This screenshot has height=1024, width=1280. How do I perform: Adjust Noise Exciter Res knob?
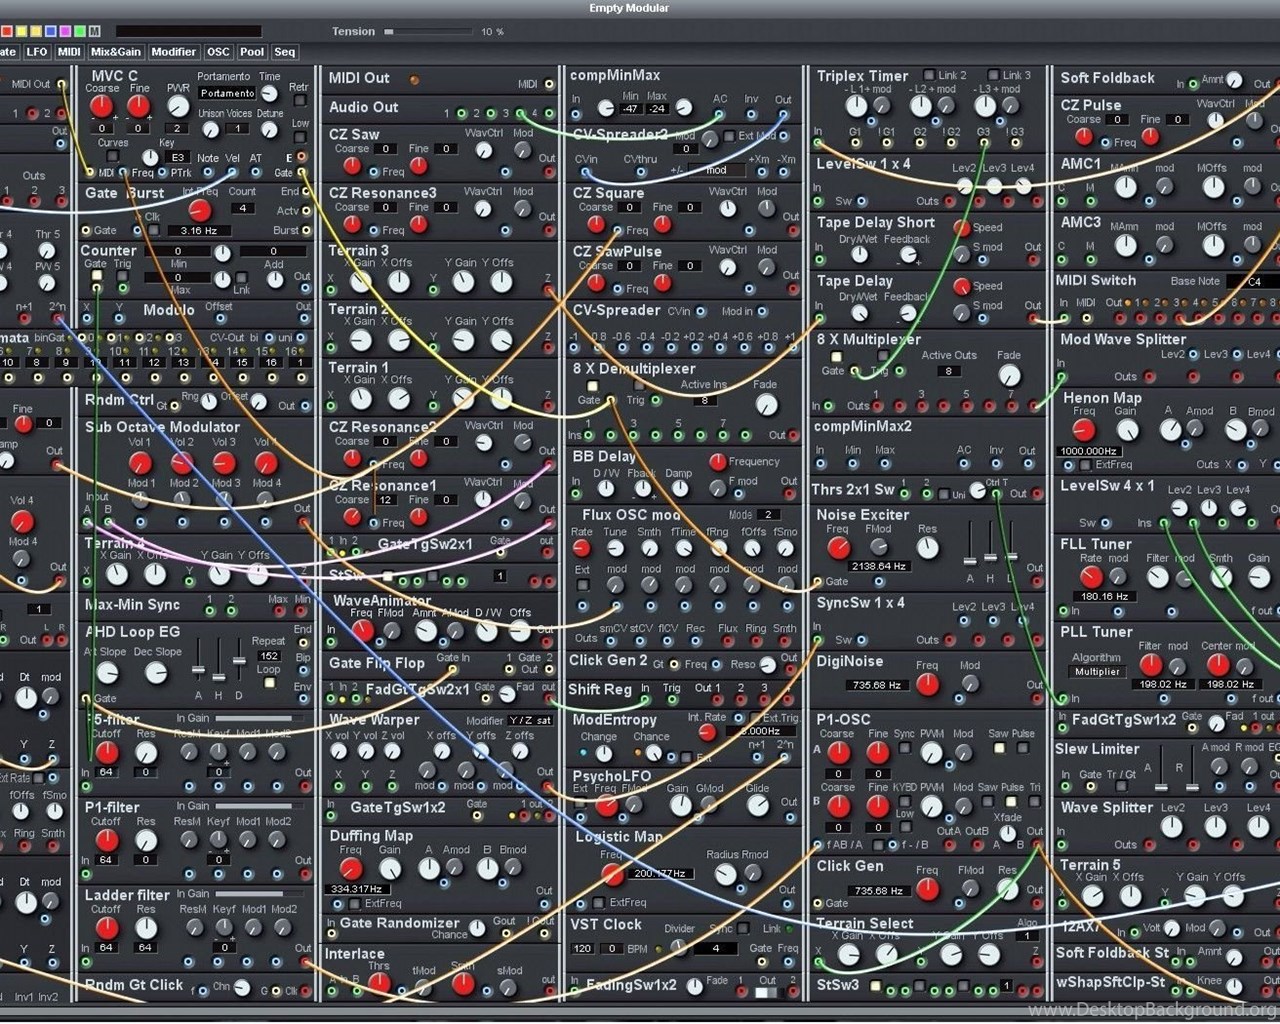(x=928, y=548)
